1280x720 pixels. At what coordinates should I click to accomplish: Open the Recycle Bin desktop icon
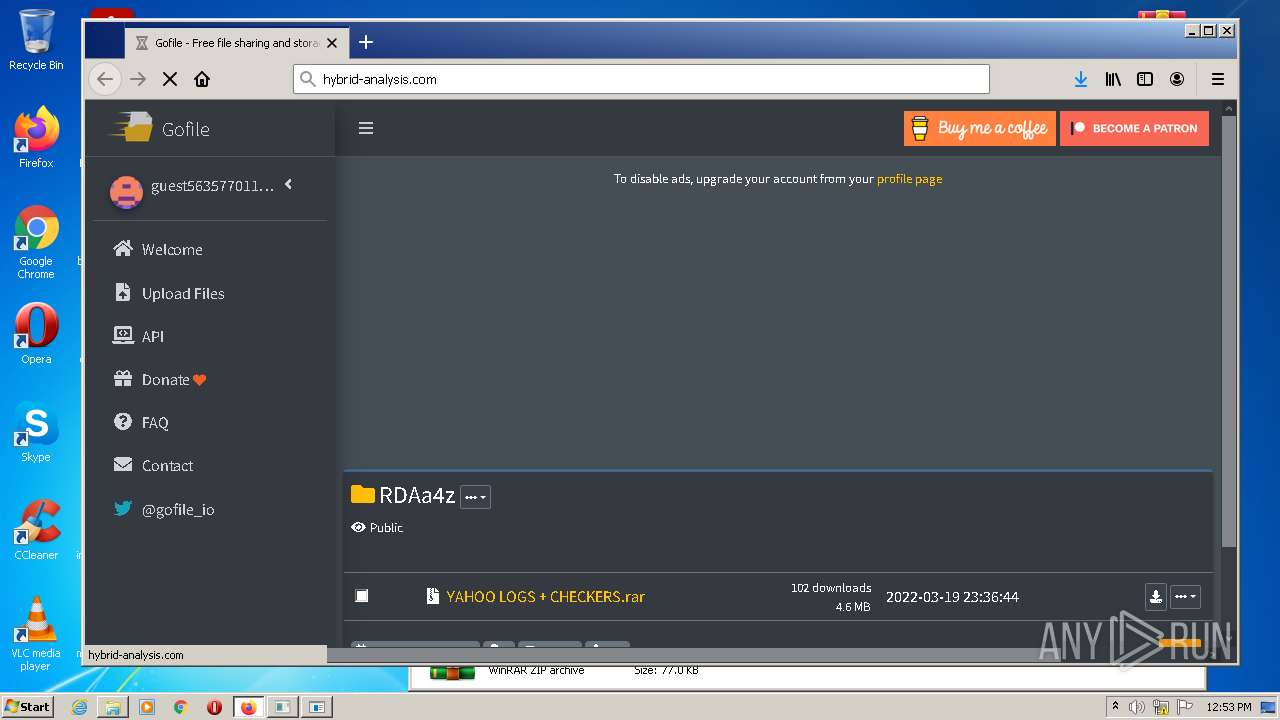(36, 40)
